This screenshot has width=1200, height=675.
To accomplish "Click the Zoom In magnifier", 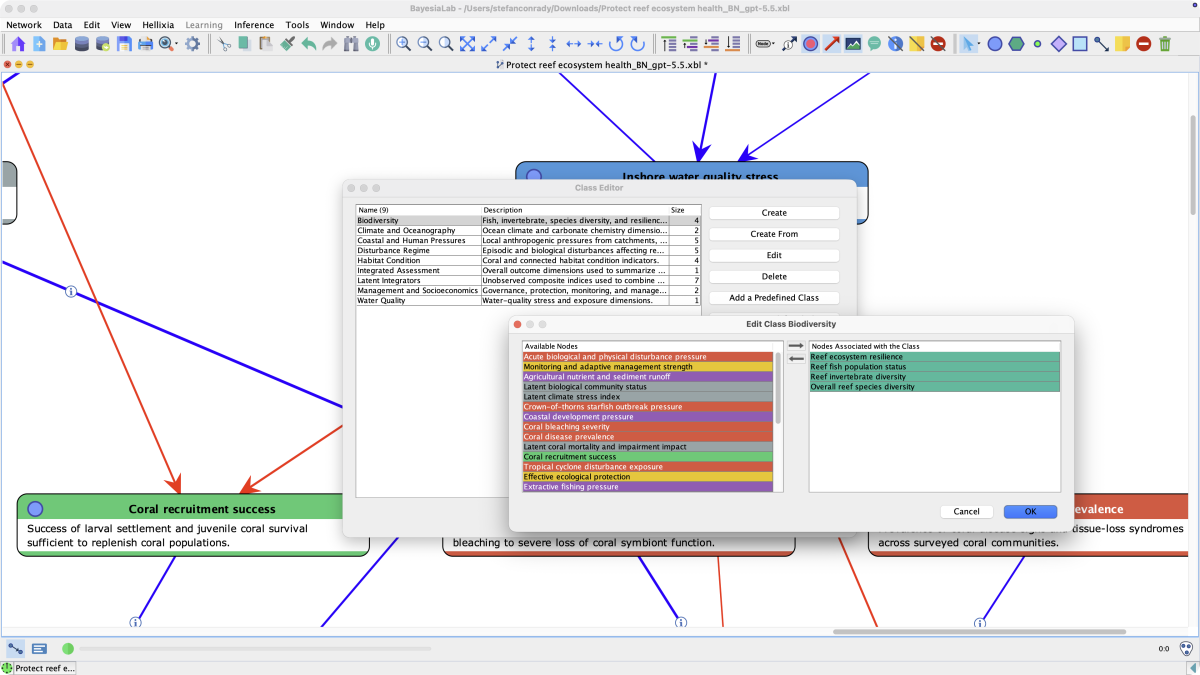I will pyautogui.click(x=403, y=44).
